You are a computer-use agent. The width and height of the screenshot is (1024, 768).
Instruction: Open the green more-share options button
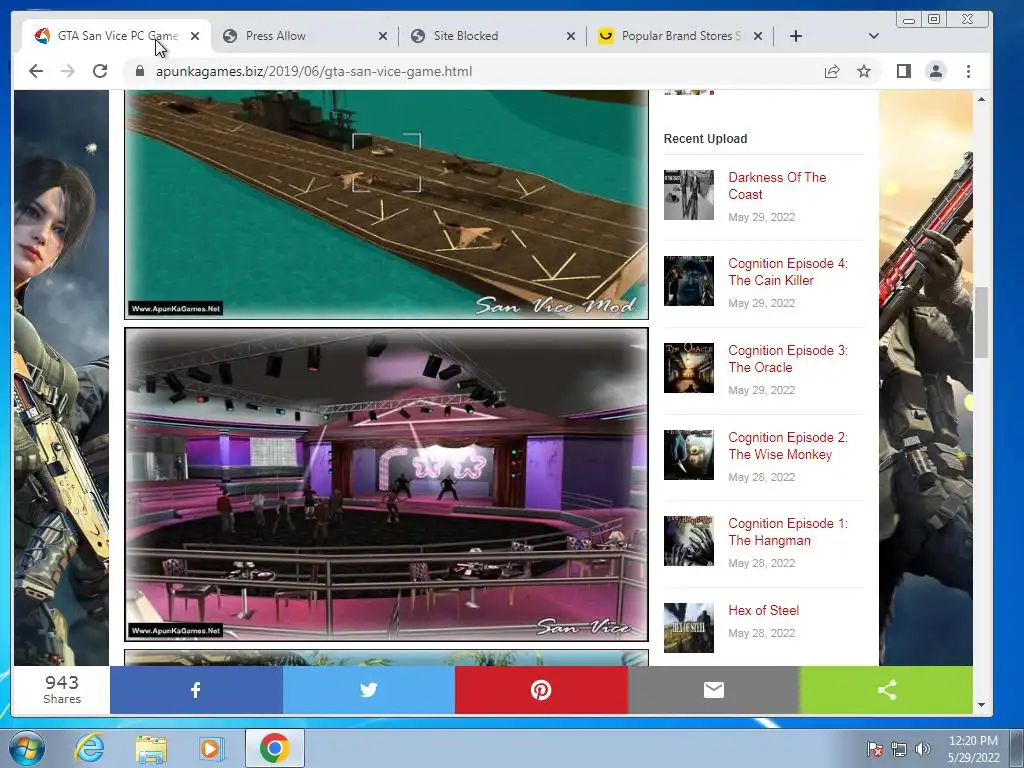(886, 690)
